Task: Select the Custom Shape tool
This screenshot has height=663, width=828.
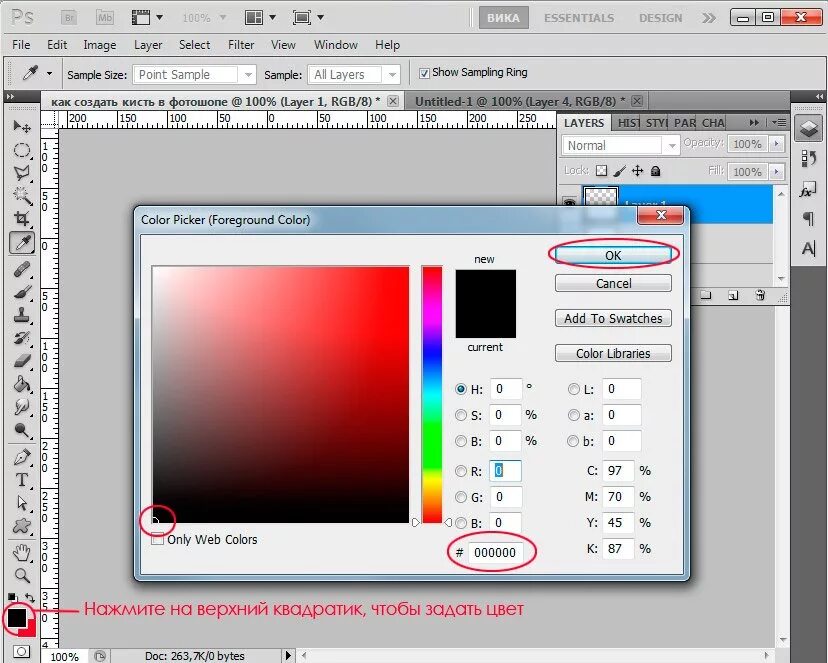Action: point(22,526)
